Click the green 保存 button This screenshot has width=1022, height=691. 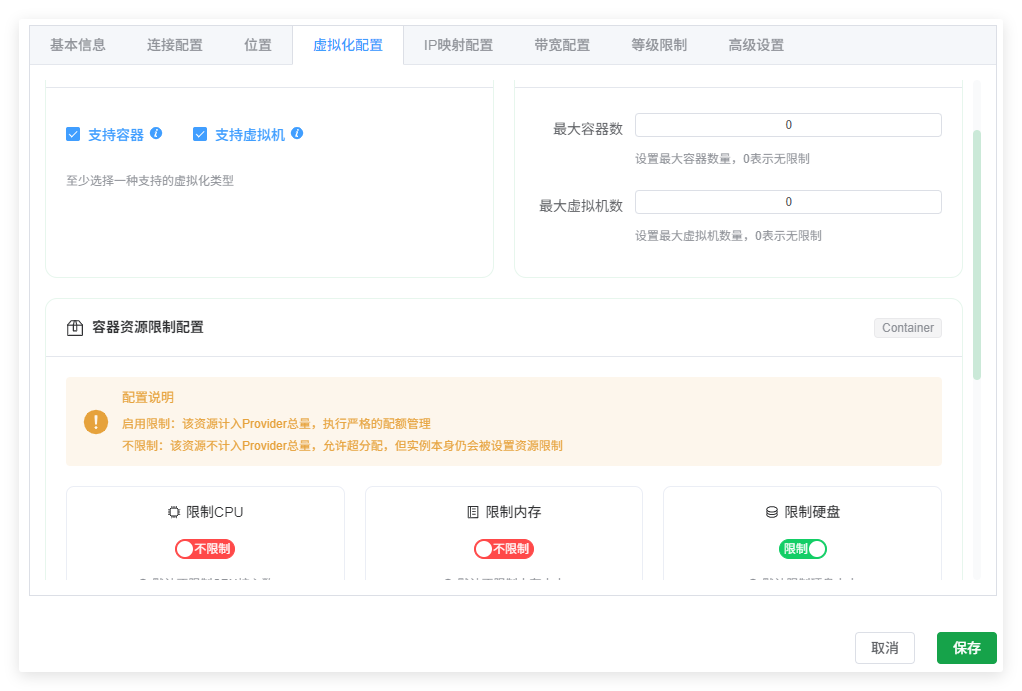tap(966, 647)
